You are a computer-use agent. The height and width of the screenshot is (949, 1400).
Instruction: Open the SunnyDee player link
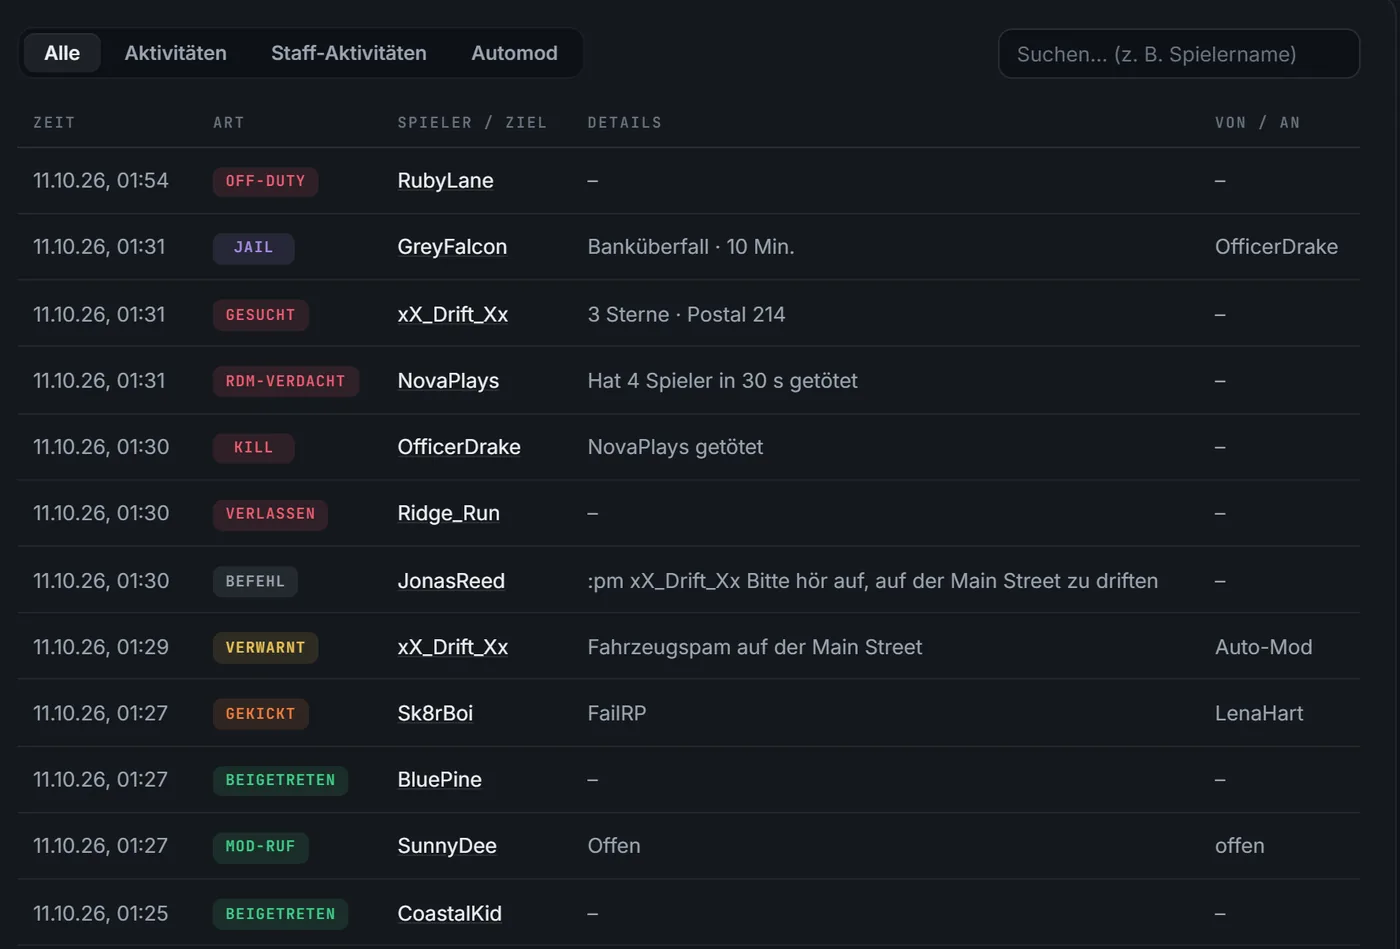[x=447, y=846]
